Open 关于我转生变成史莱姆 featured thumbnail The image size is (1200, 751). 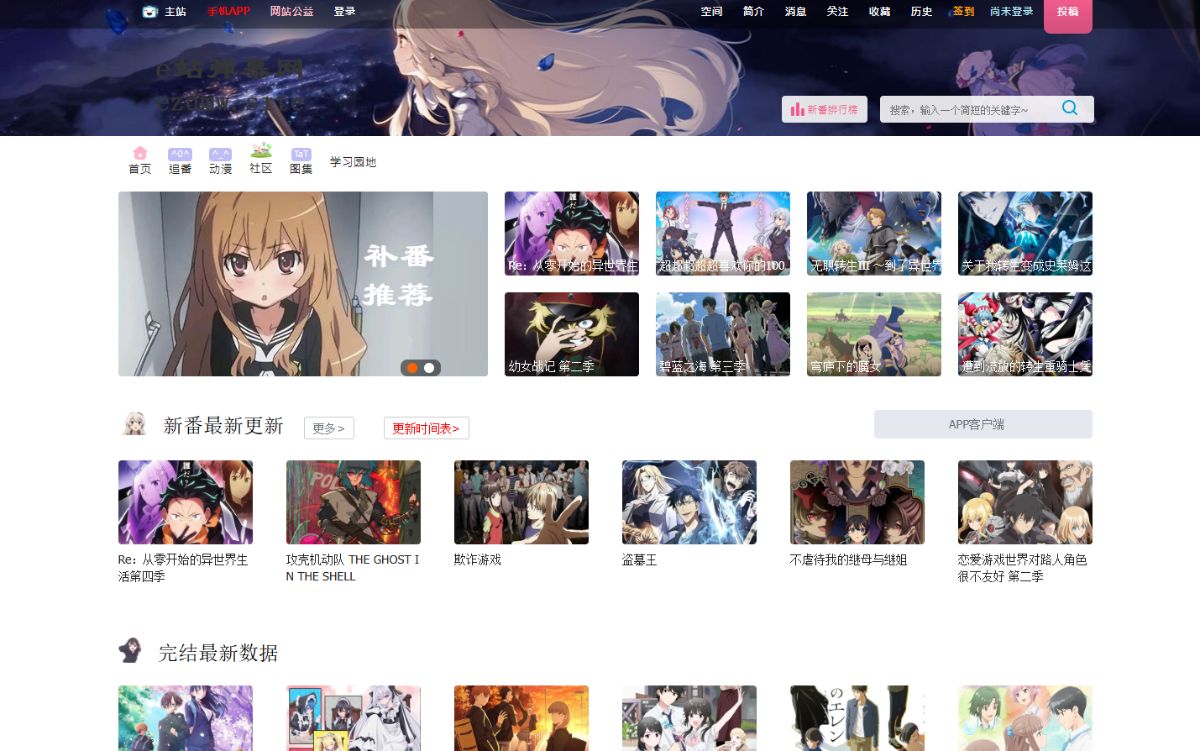(1025, 233)
